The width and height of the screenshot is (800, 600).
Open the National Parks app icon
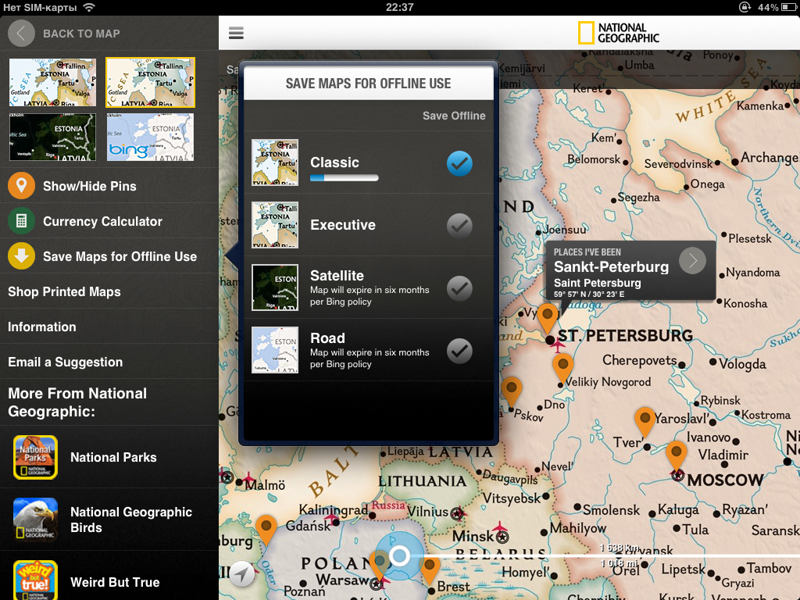tap(35, 457)
